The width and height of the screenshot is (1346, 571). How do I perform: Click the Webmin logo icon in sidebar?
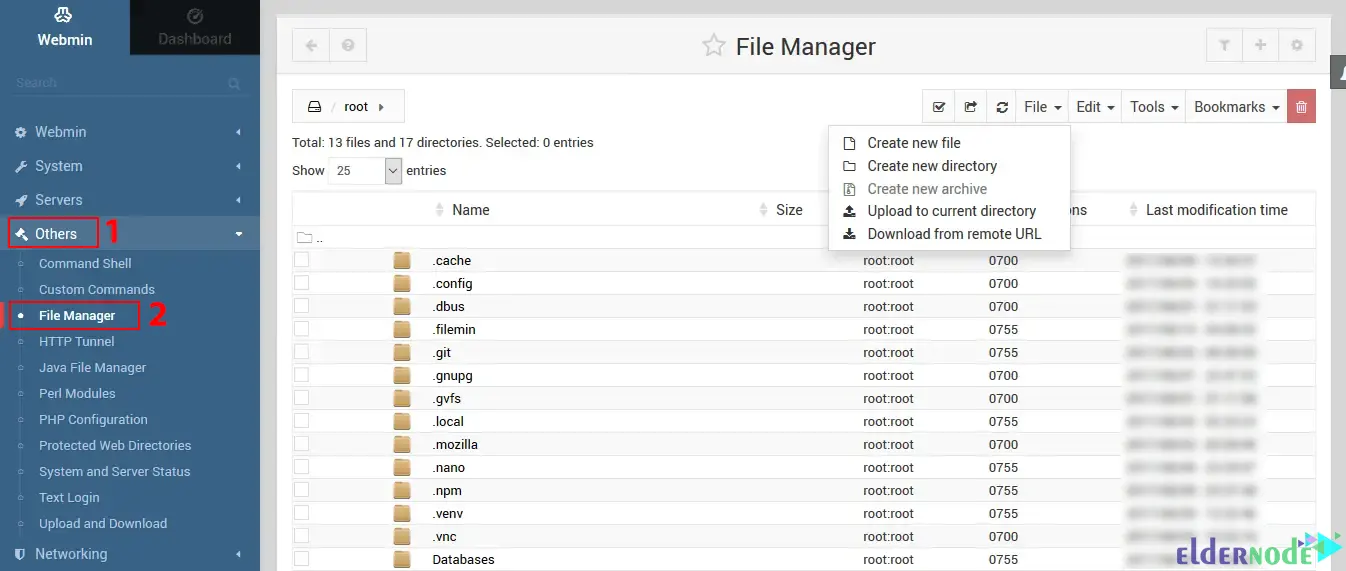coord(64,16)
